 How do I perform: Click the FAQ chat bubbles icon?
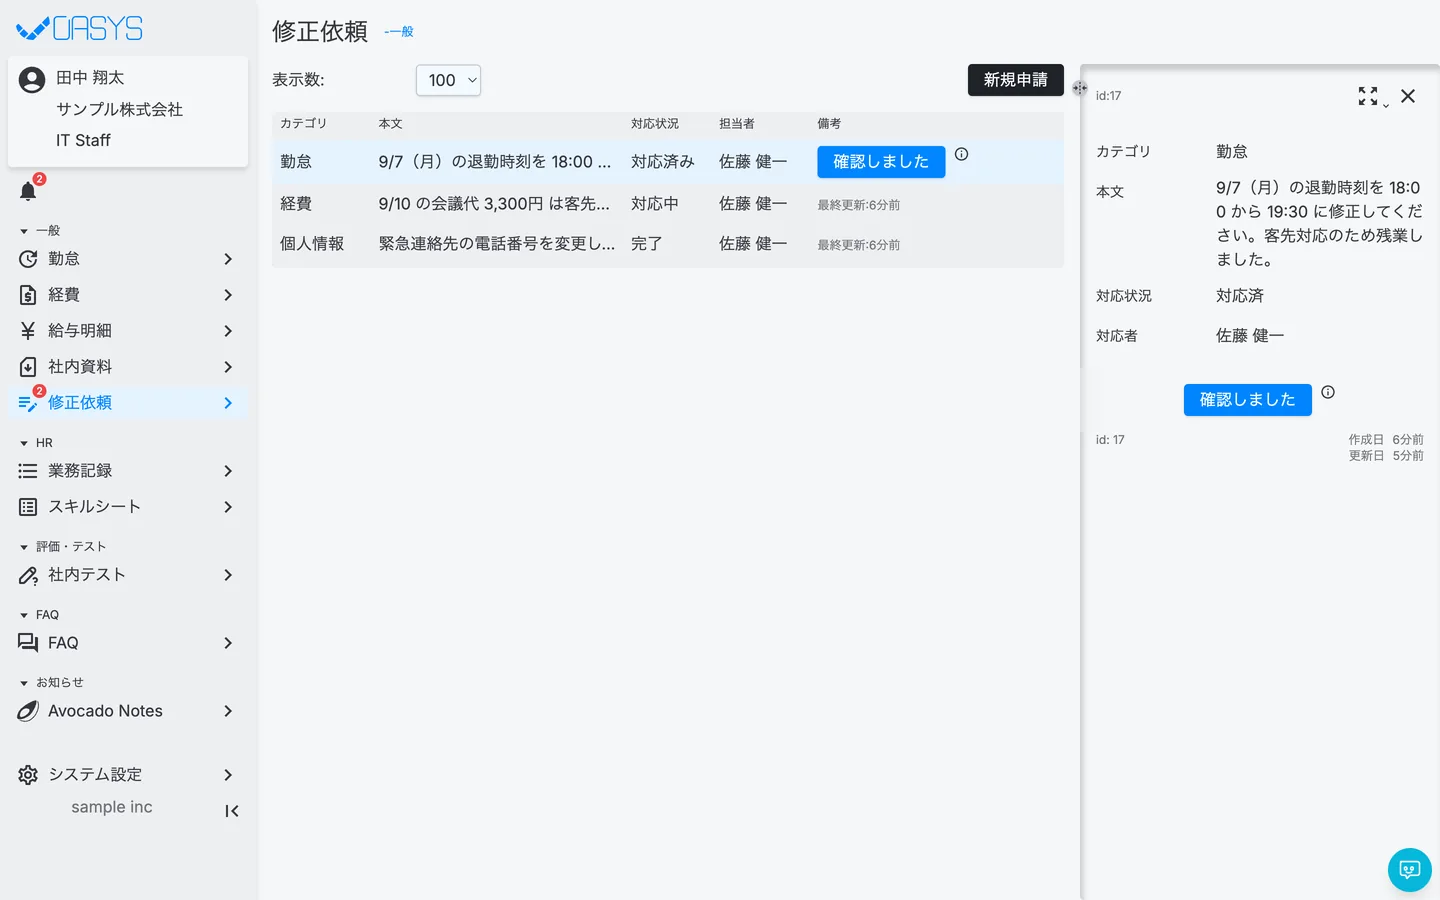click(x=28, y=643)
